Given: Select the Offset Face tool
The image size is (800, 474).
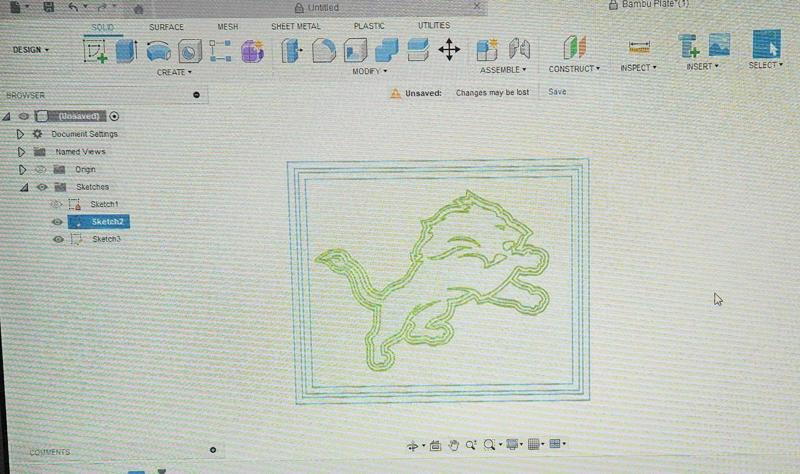Looking at the screenshot, I should click(x=418, y=50).
